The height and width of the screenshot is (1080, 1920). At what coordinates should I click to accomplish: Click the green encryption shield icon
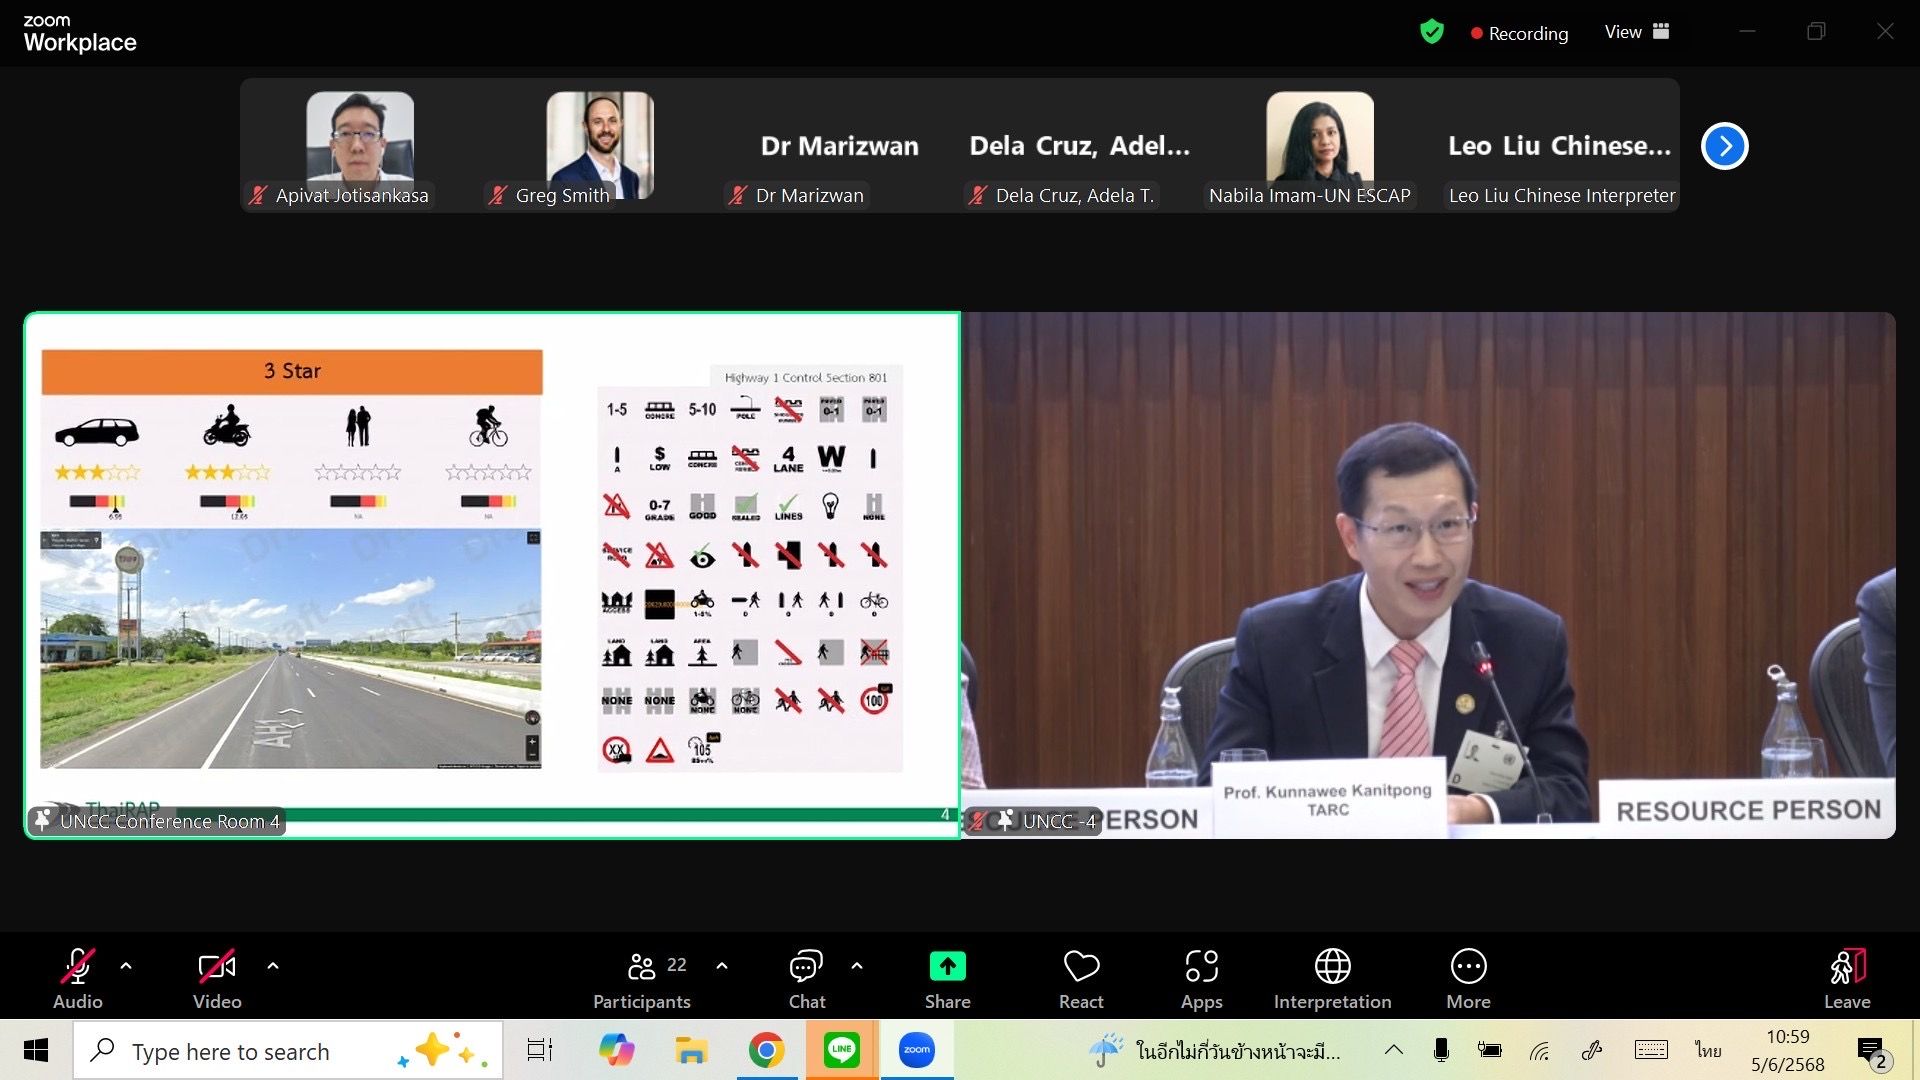(x=1432, y=32)
